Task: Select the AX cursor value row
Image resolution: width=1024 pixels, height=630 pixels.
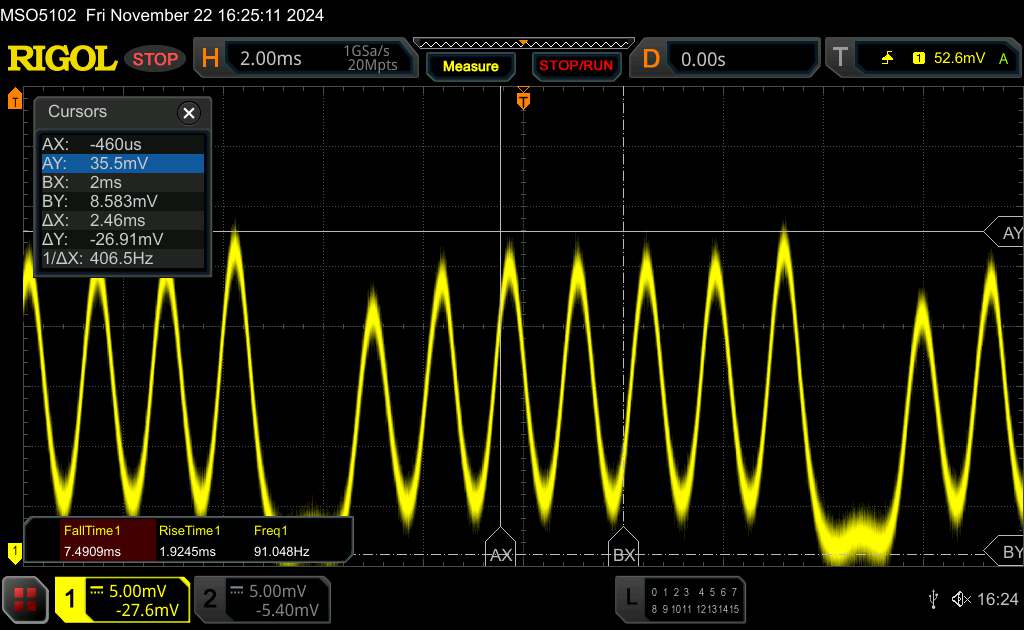Action: (x=122, y=144)
